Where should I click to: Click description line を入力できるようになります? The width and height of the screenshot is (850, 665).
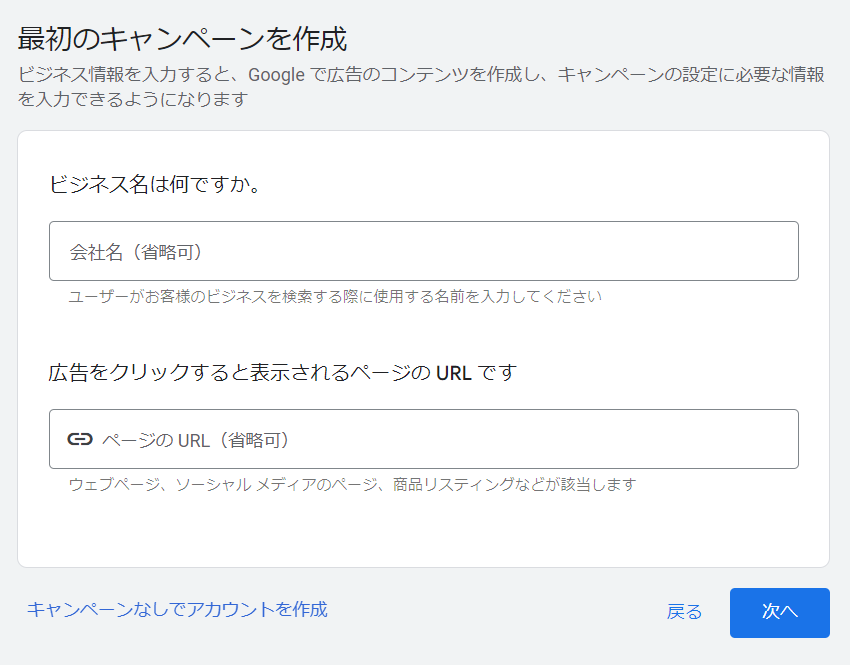tap(133, 99)
